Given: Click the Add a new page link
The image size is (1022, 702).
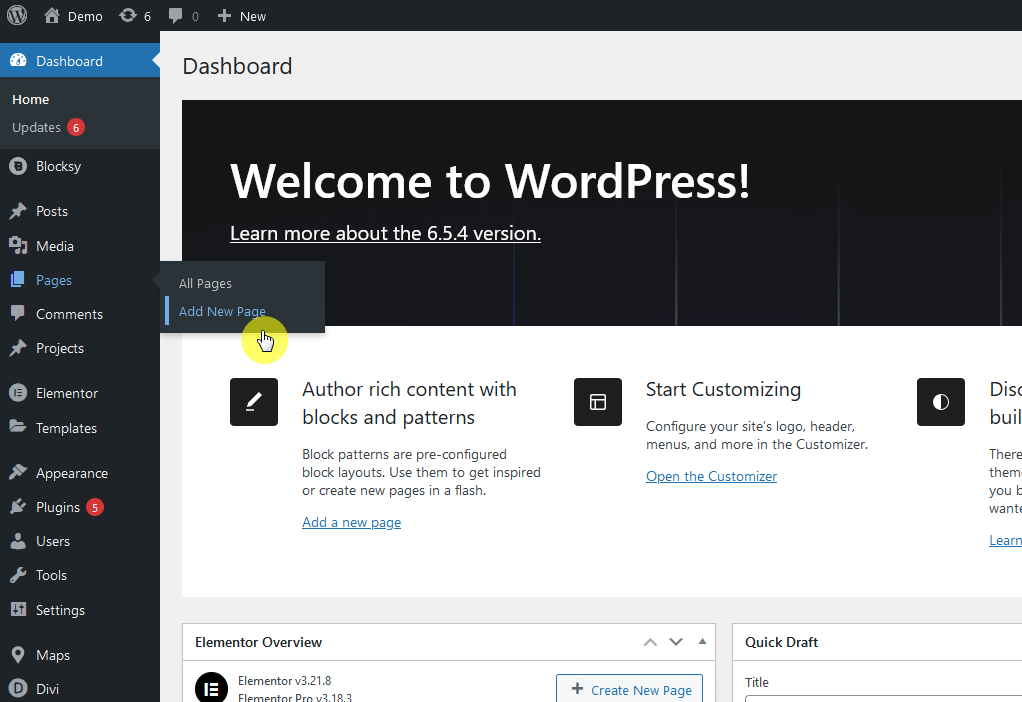Looking at the screenshot, I should pyautogui.click(x=351, y=522).
